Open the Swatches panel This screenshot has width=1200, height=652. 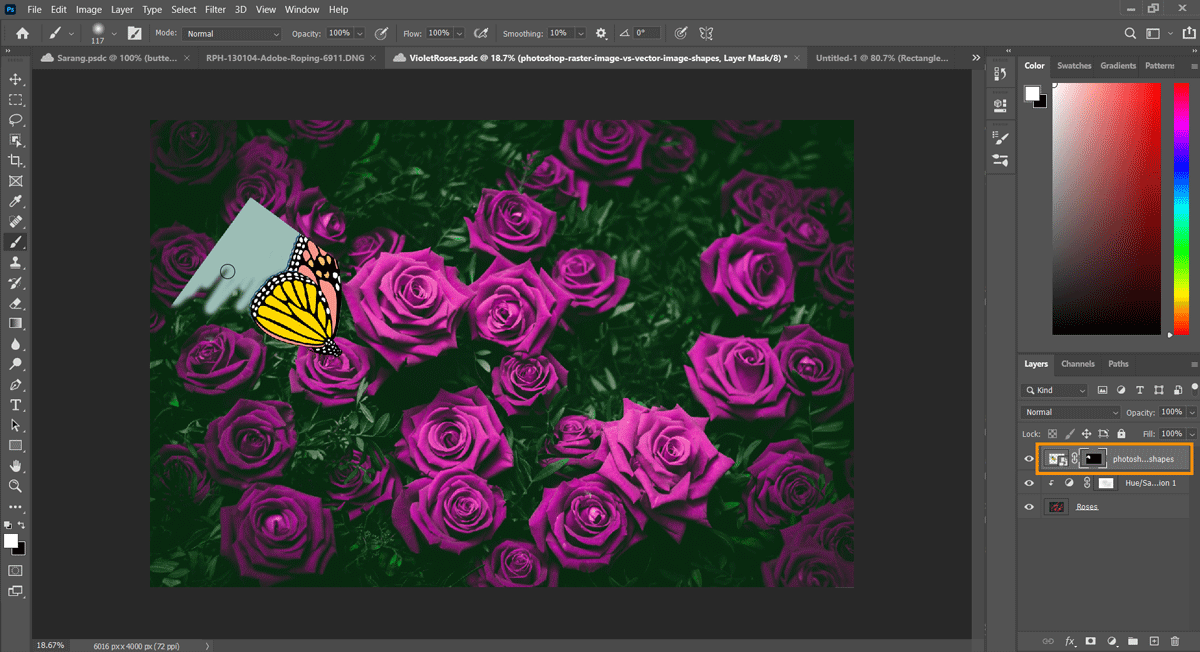point(1074,65)
